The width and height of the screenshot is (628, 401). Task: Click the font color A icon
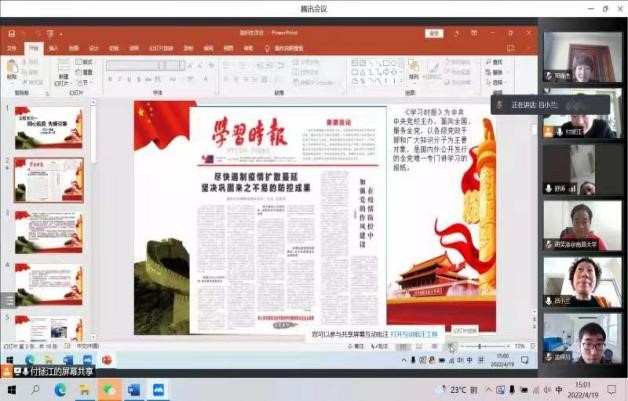206,79
